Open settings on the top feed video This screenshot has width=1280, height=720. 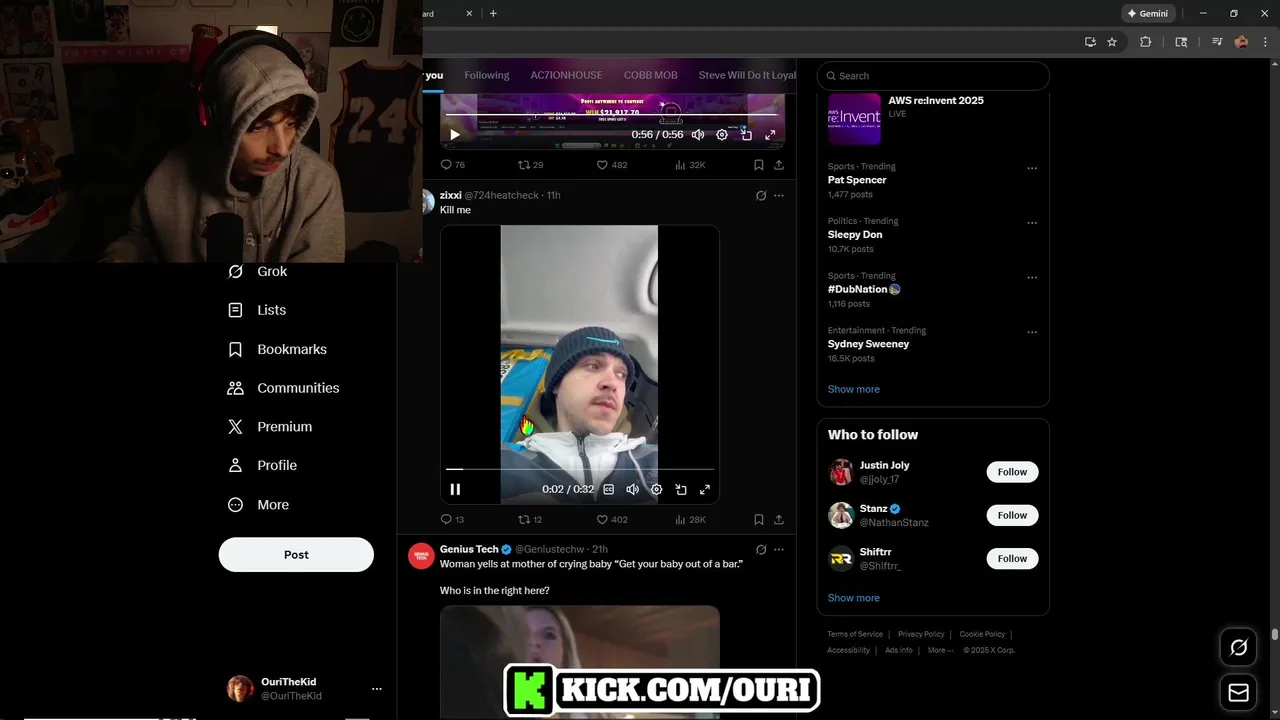pyautogui.click(x=722, y=135)
